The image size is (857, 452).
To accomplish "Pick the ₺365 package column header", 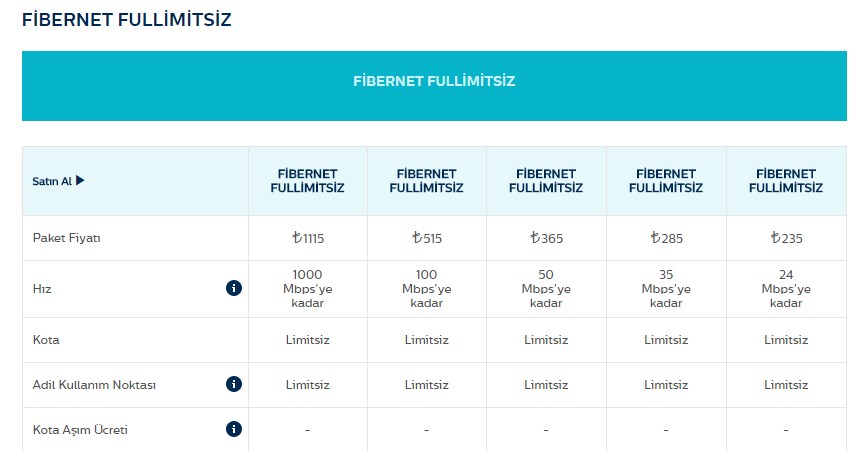I will [546, 181].
